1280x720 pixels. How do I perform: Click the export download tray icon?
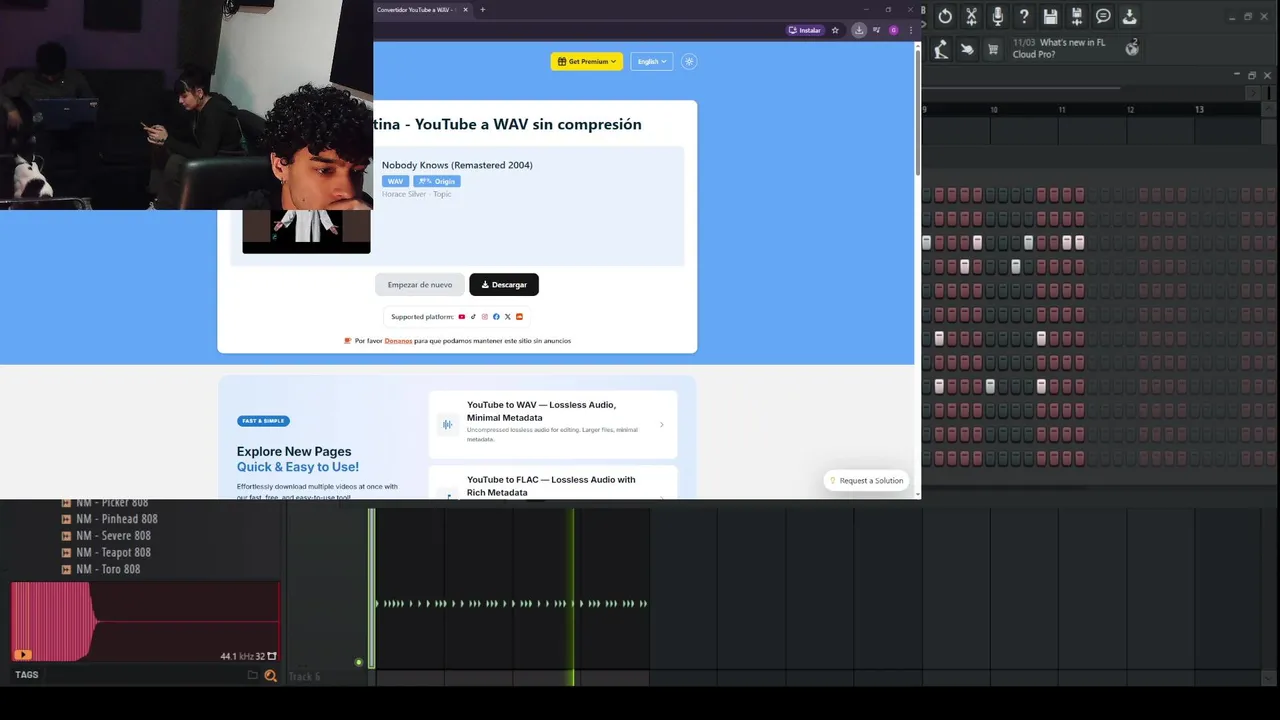point(1129,16)
